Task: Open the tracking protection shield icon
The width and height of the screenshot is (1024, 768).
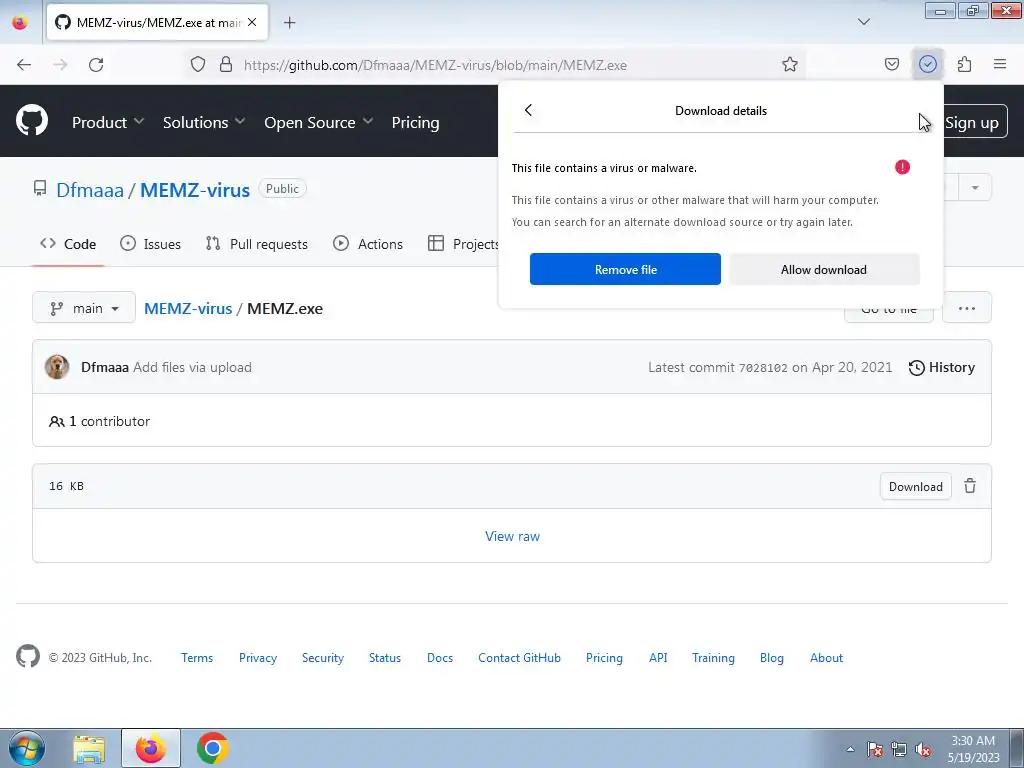Action: [x=198, y=65]
